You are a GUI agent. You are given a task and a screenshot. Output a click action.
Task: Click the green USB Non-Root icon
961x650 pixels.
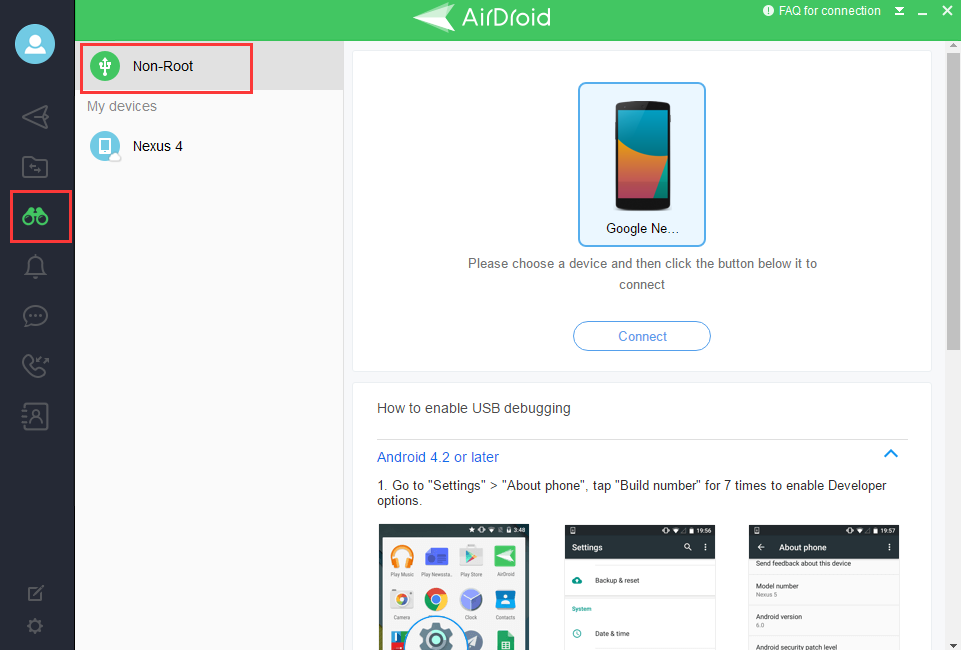(105, 66)
